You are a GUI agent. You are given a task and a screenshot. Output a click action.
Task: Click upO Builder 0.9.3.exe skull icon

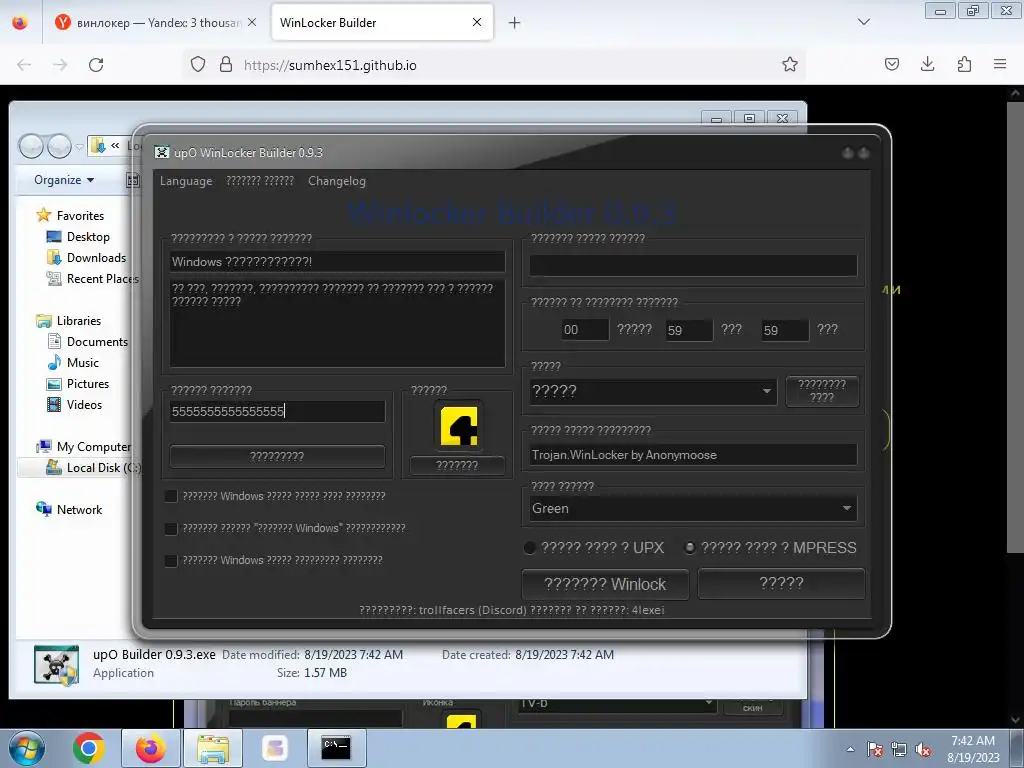click(57, 665)
